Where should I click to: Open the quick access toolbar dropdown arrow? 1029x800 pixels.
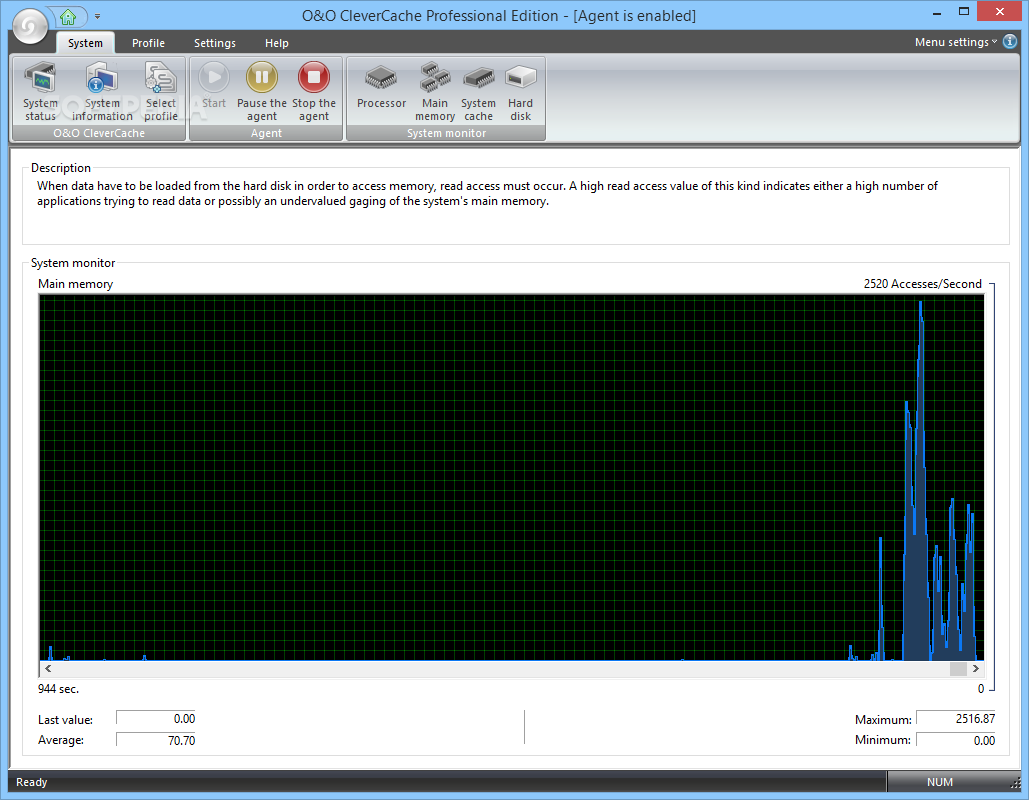[97, 16]
